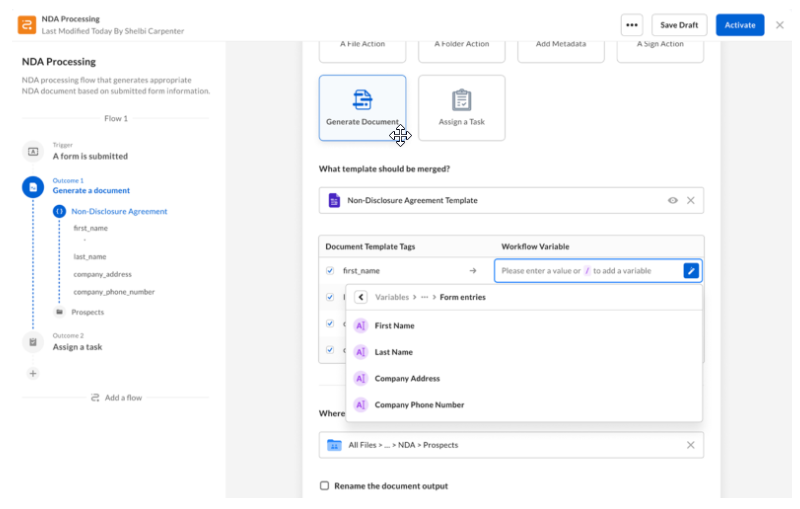Toggle the first_name tag checkbox
This screenshot has width=800, height=509.
tap(330, 271)
